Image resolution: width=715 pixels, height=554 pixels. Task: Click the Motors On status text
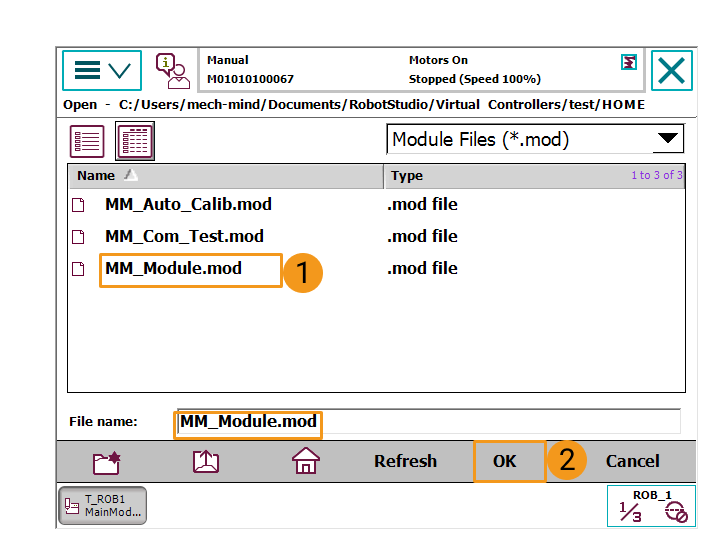[x=438, y=60]
